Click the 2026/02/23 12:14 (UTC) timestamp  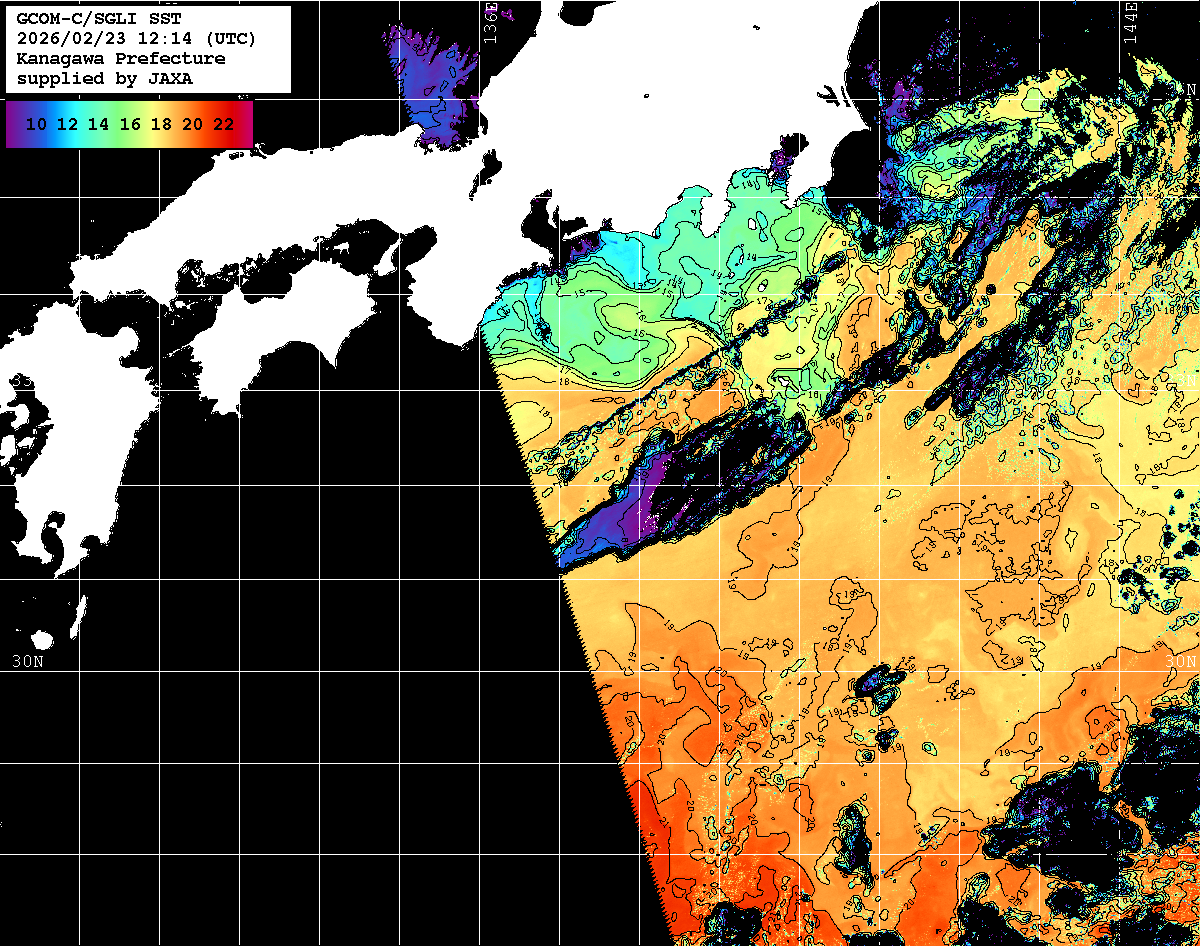(x=136, y=39)
